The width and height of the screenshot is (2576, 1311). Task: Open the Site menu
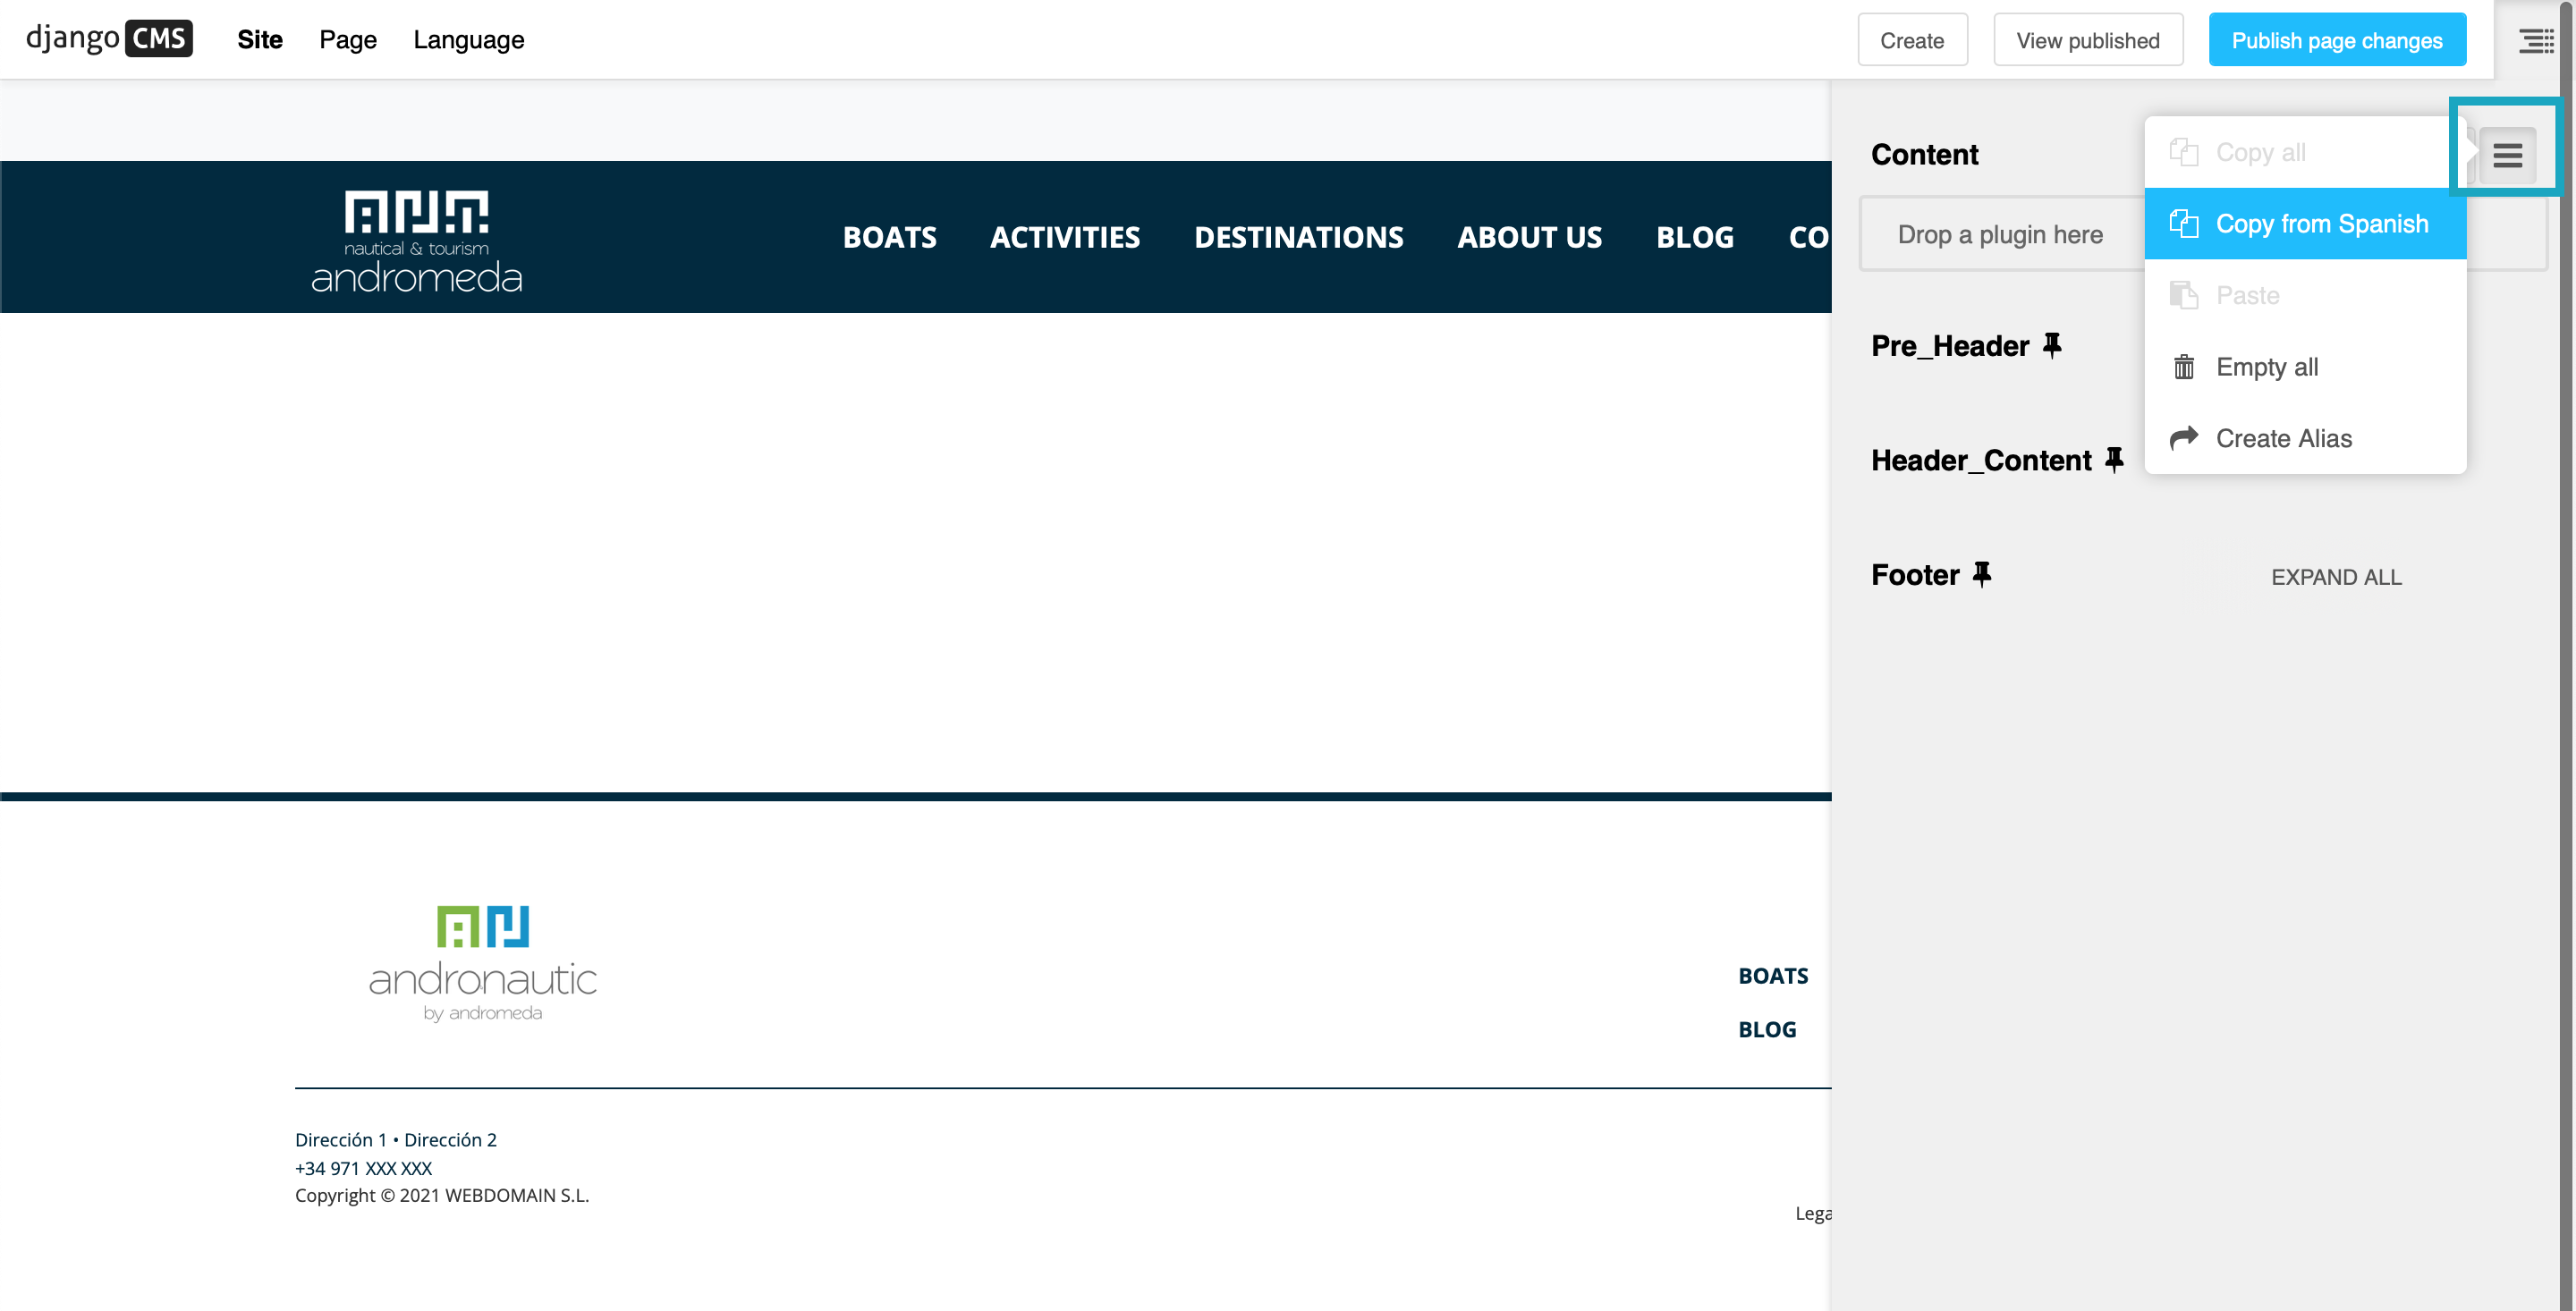[x=260, y=40]
